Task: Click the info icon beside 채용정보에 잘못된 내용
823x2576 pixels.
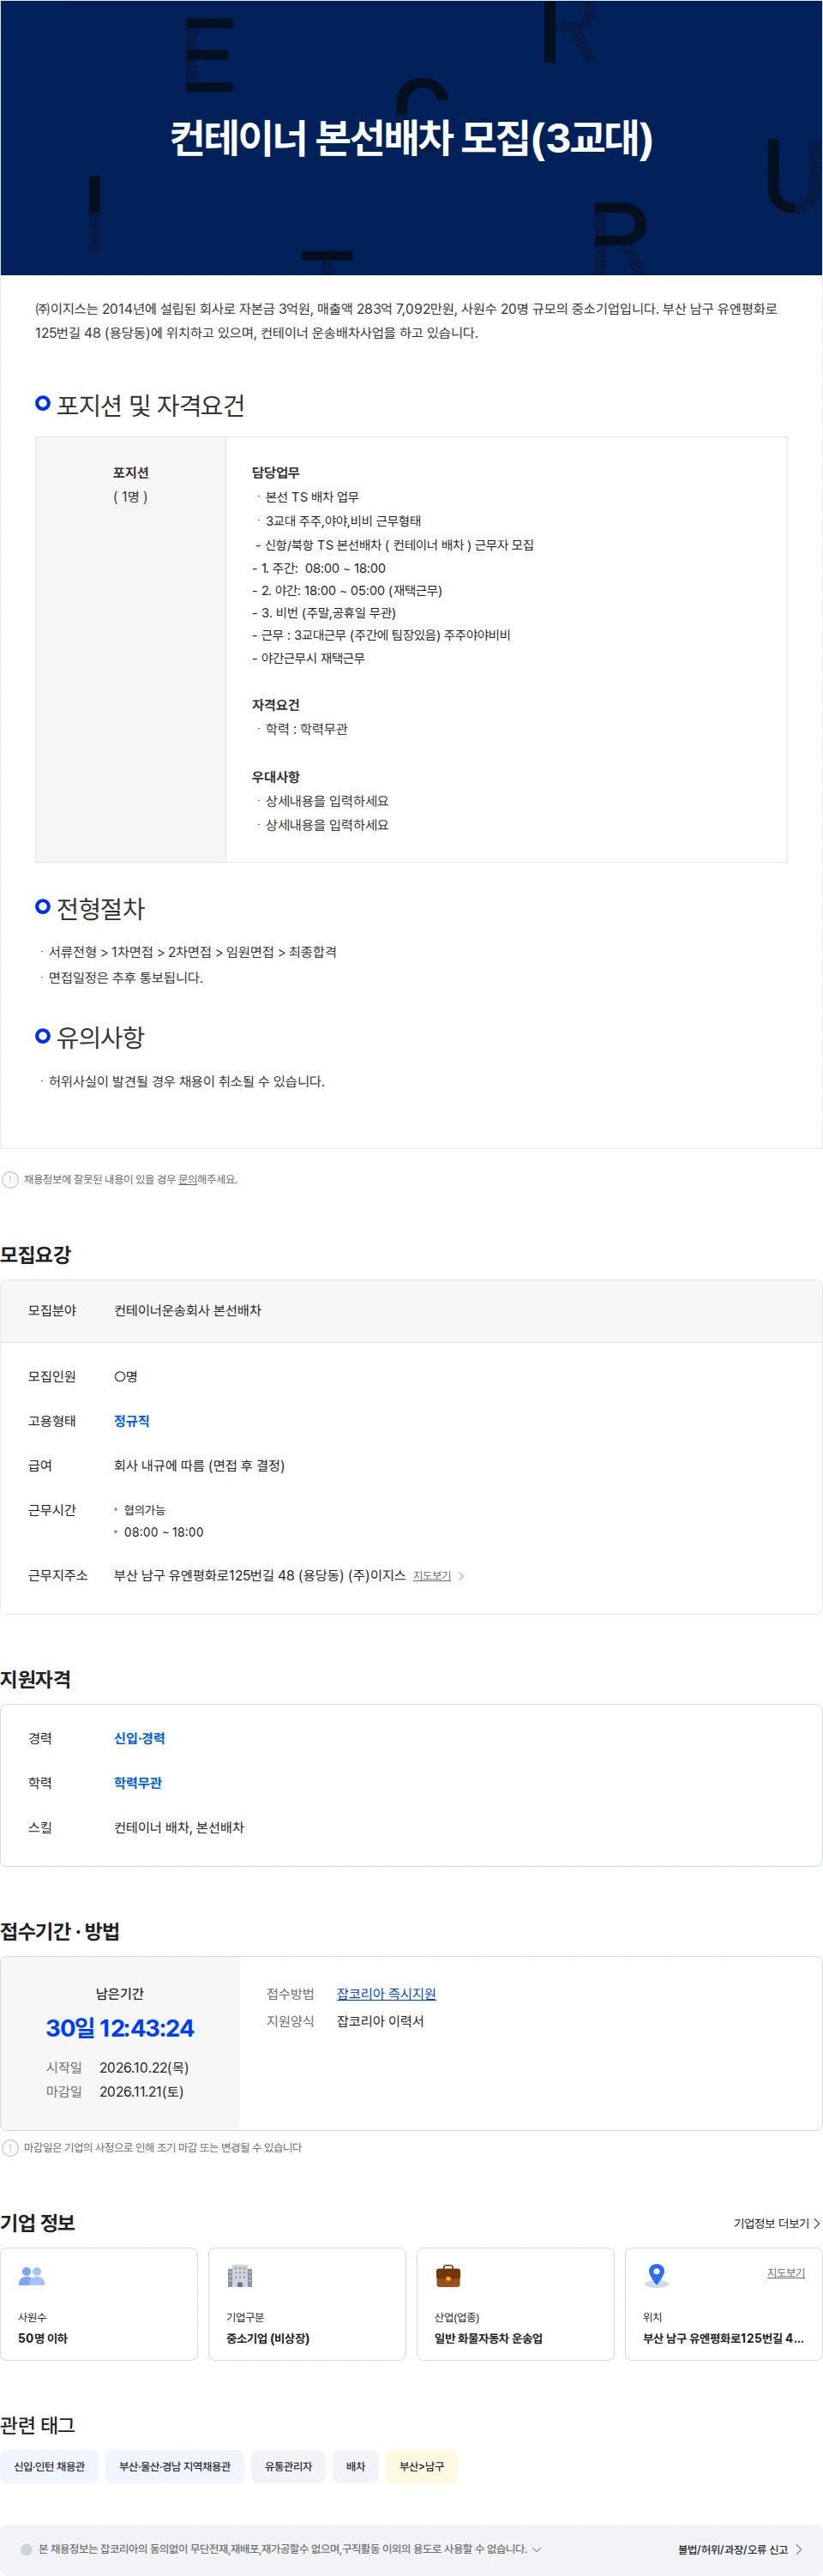Action: pyautogui.click(x=10, y=1179)
